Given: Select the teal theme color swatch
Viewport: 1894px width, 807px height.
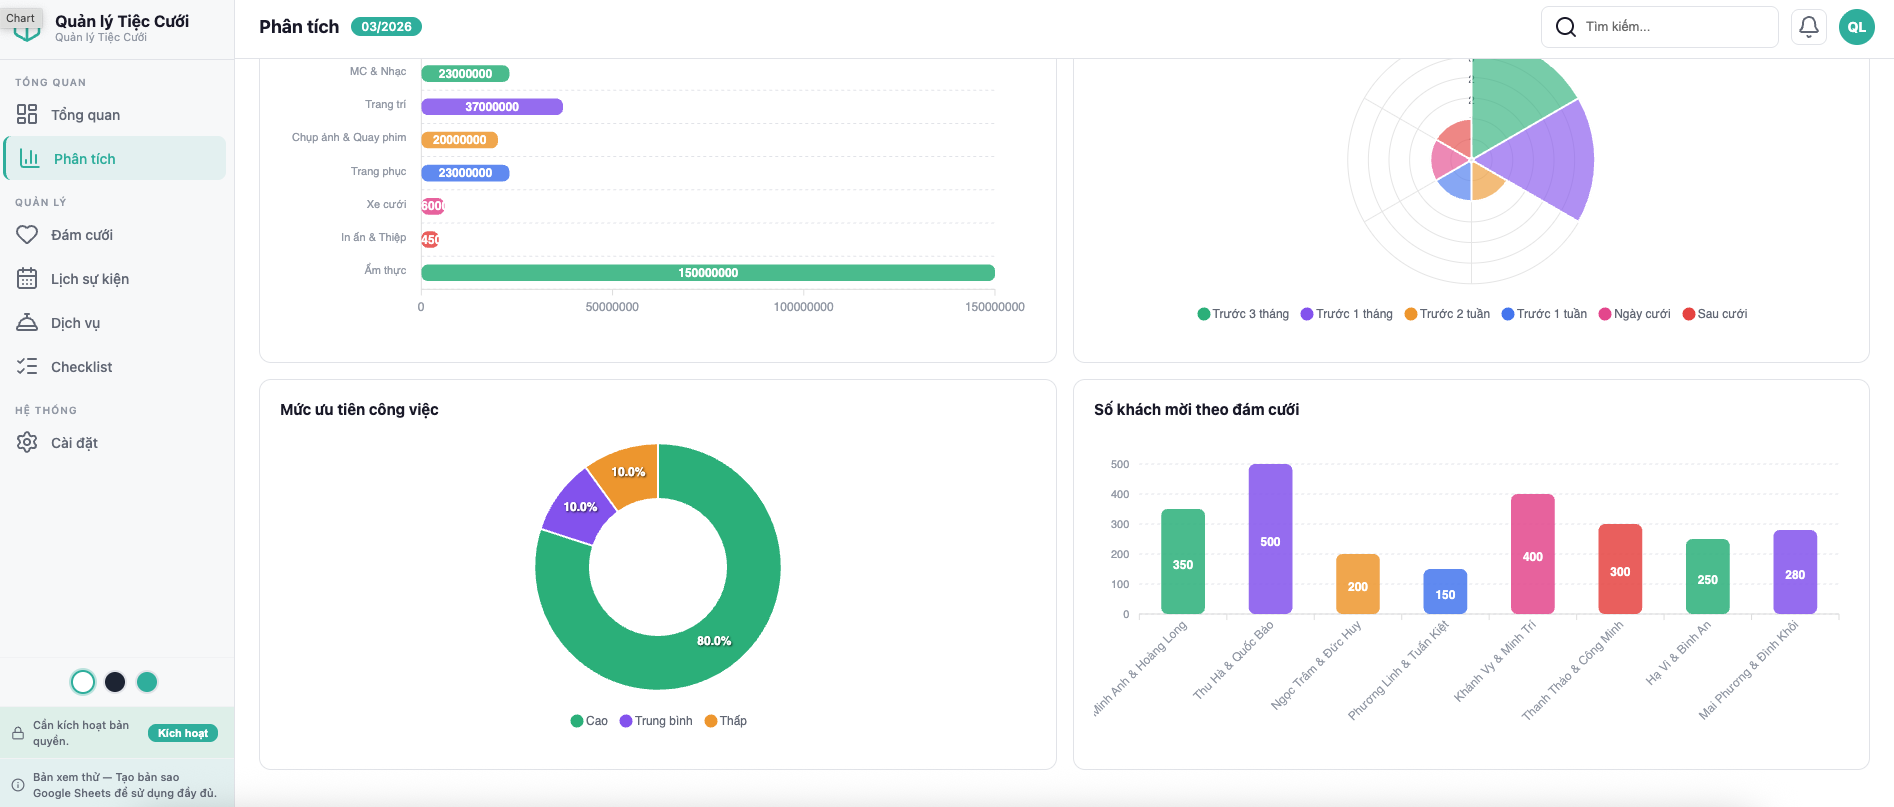Looking at the screenshot, I should (x=147, y=682).
